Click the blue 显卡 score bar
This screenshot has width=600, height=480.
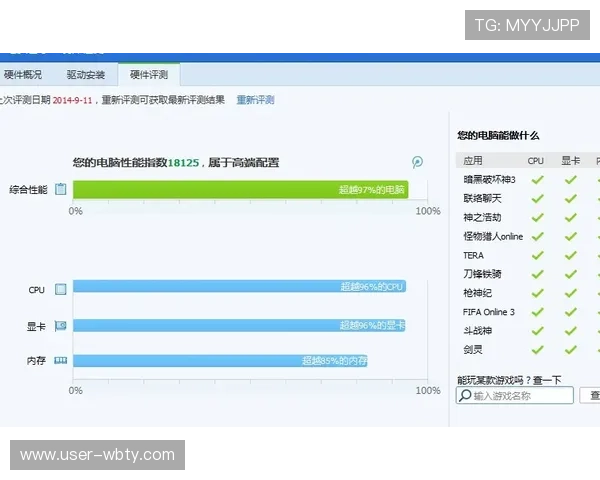(239, 325)
